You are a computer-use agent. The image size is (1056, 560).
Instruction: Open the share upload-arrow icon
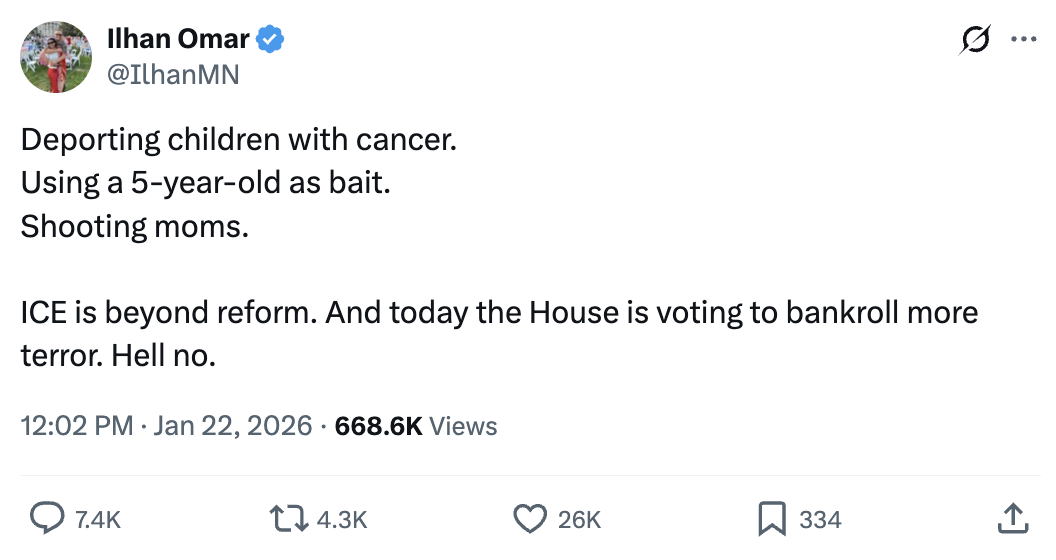pyautogui.click(x=1012, y=518)
